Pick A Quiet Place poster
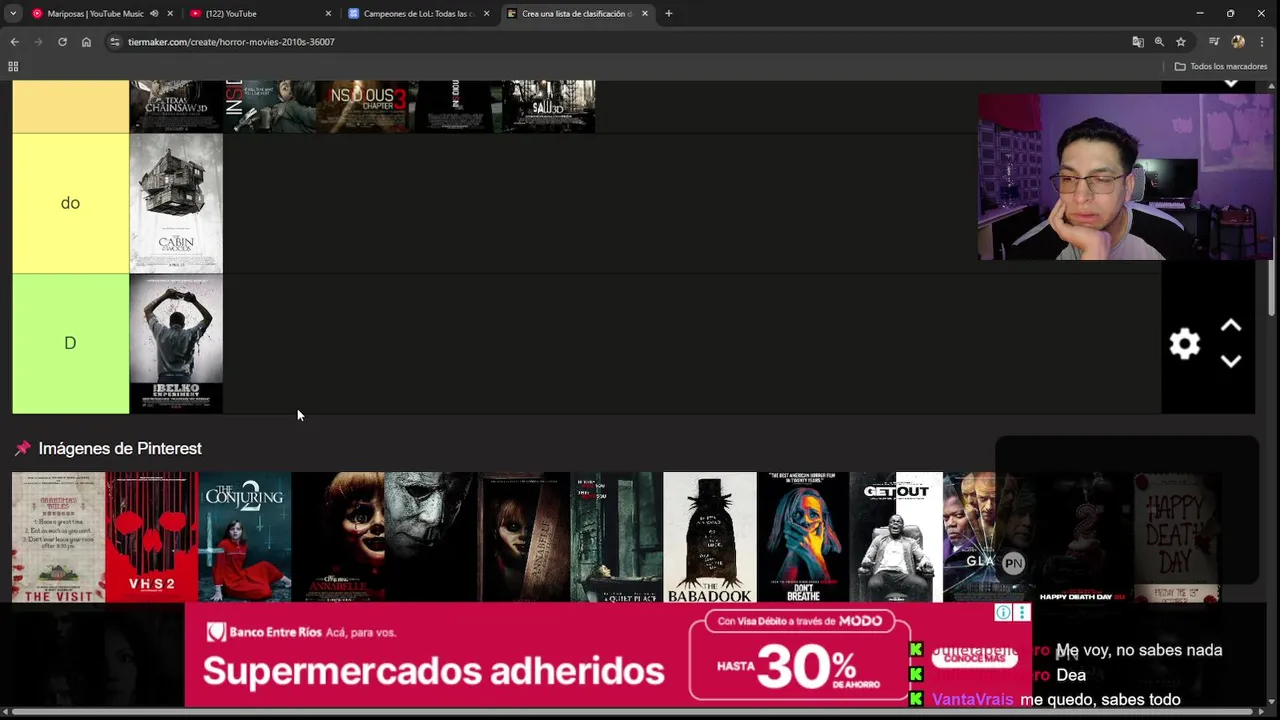The image size is (1280, 720). pos(616,537)
